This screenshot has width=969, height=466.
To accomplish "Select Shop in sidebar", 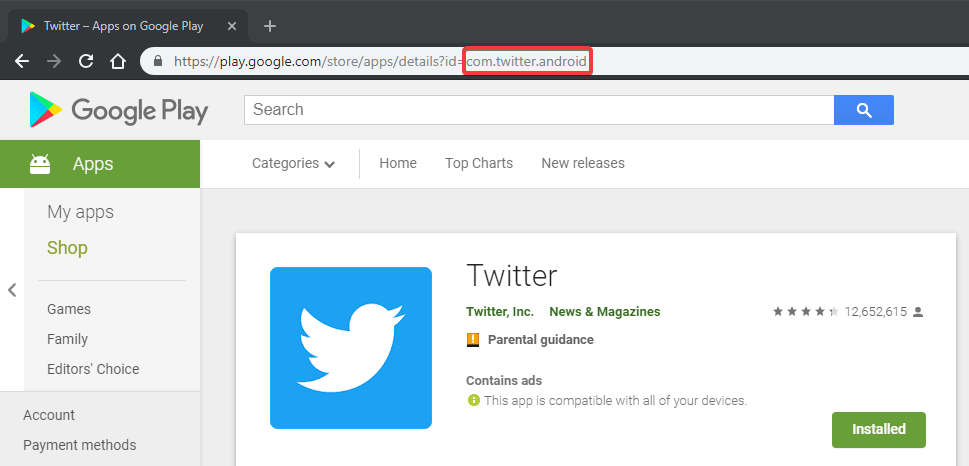I will [67, 248].
